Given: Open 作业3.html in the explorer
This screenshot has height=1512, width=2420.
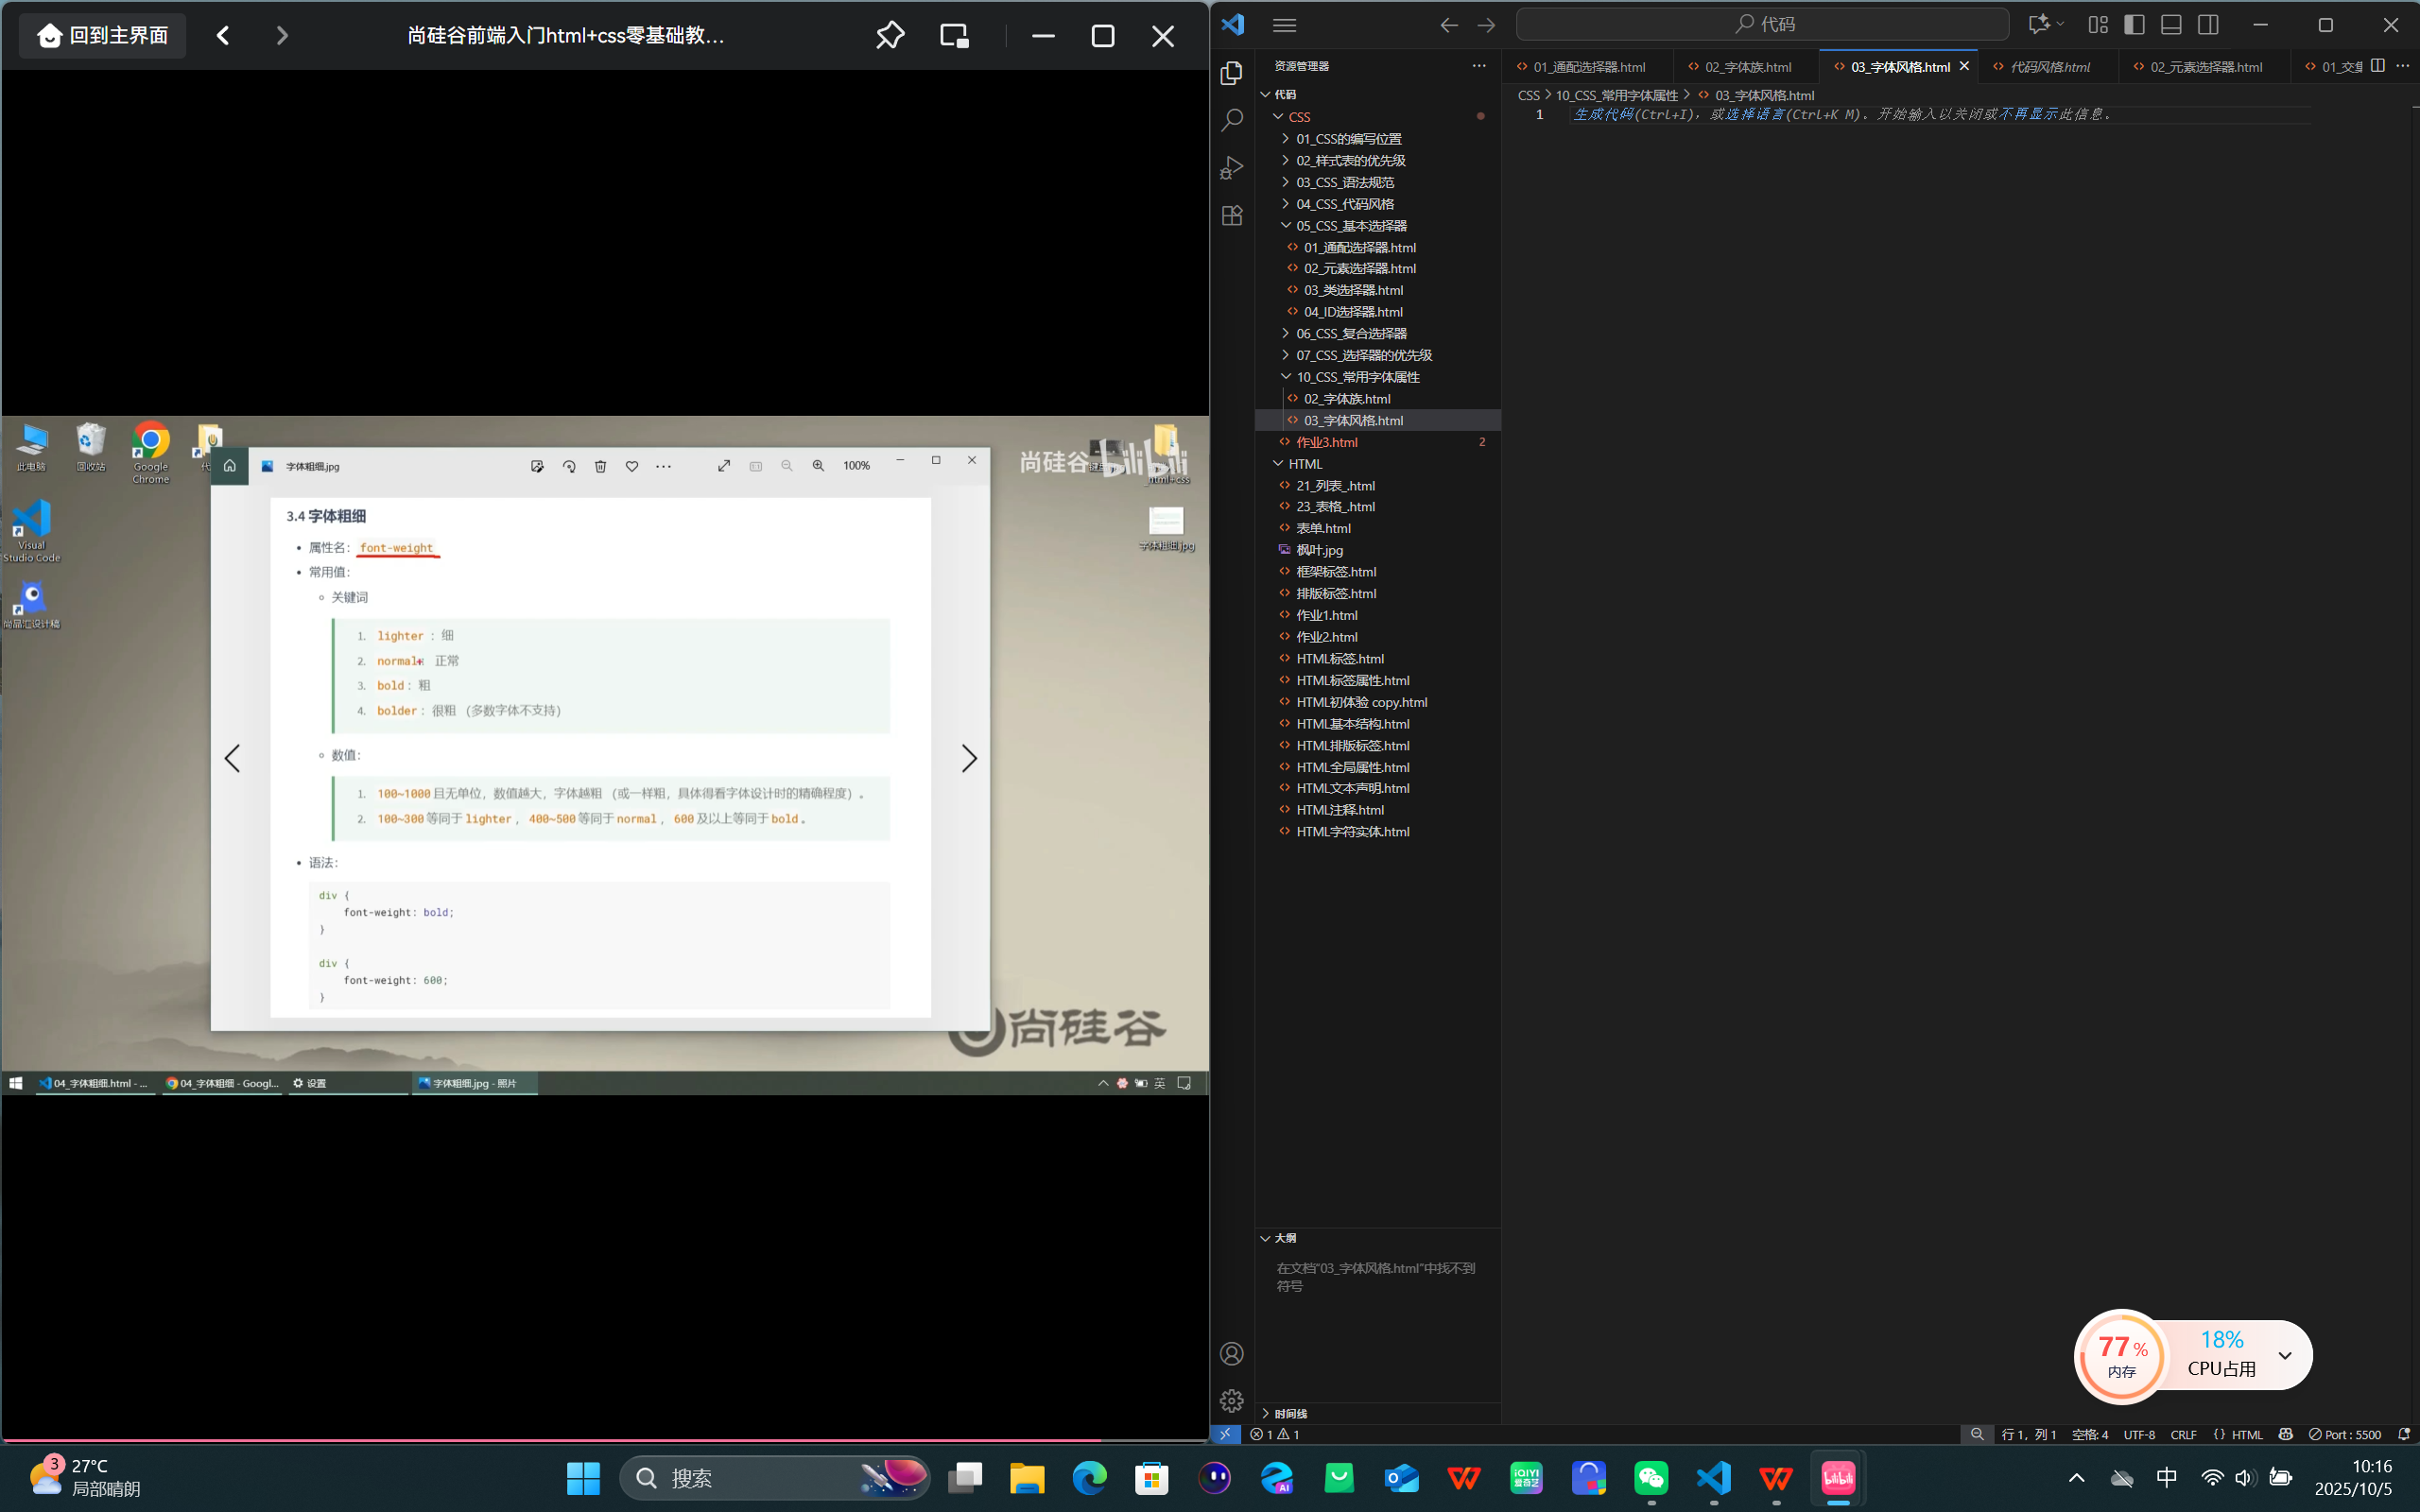Looking at the screenshot, I should click(1327, 442).
